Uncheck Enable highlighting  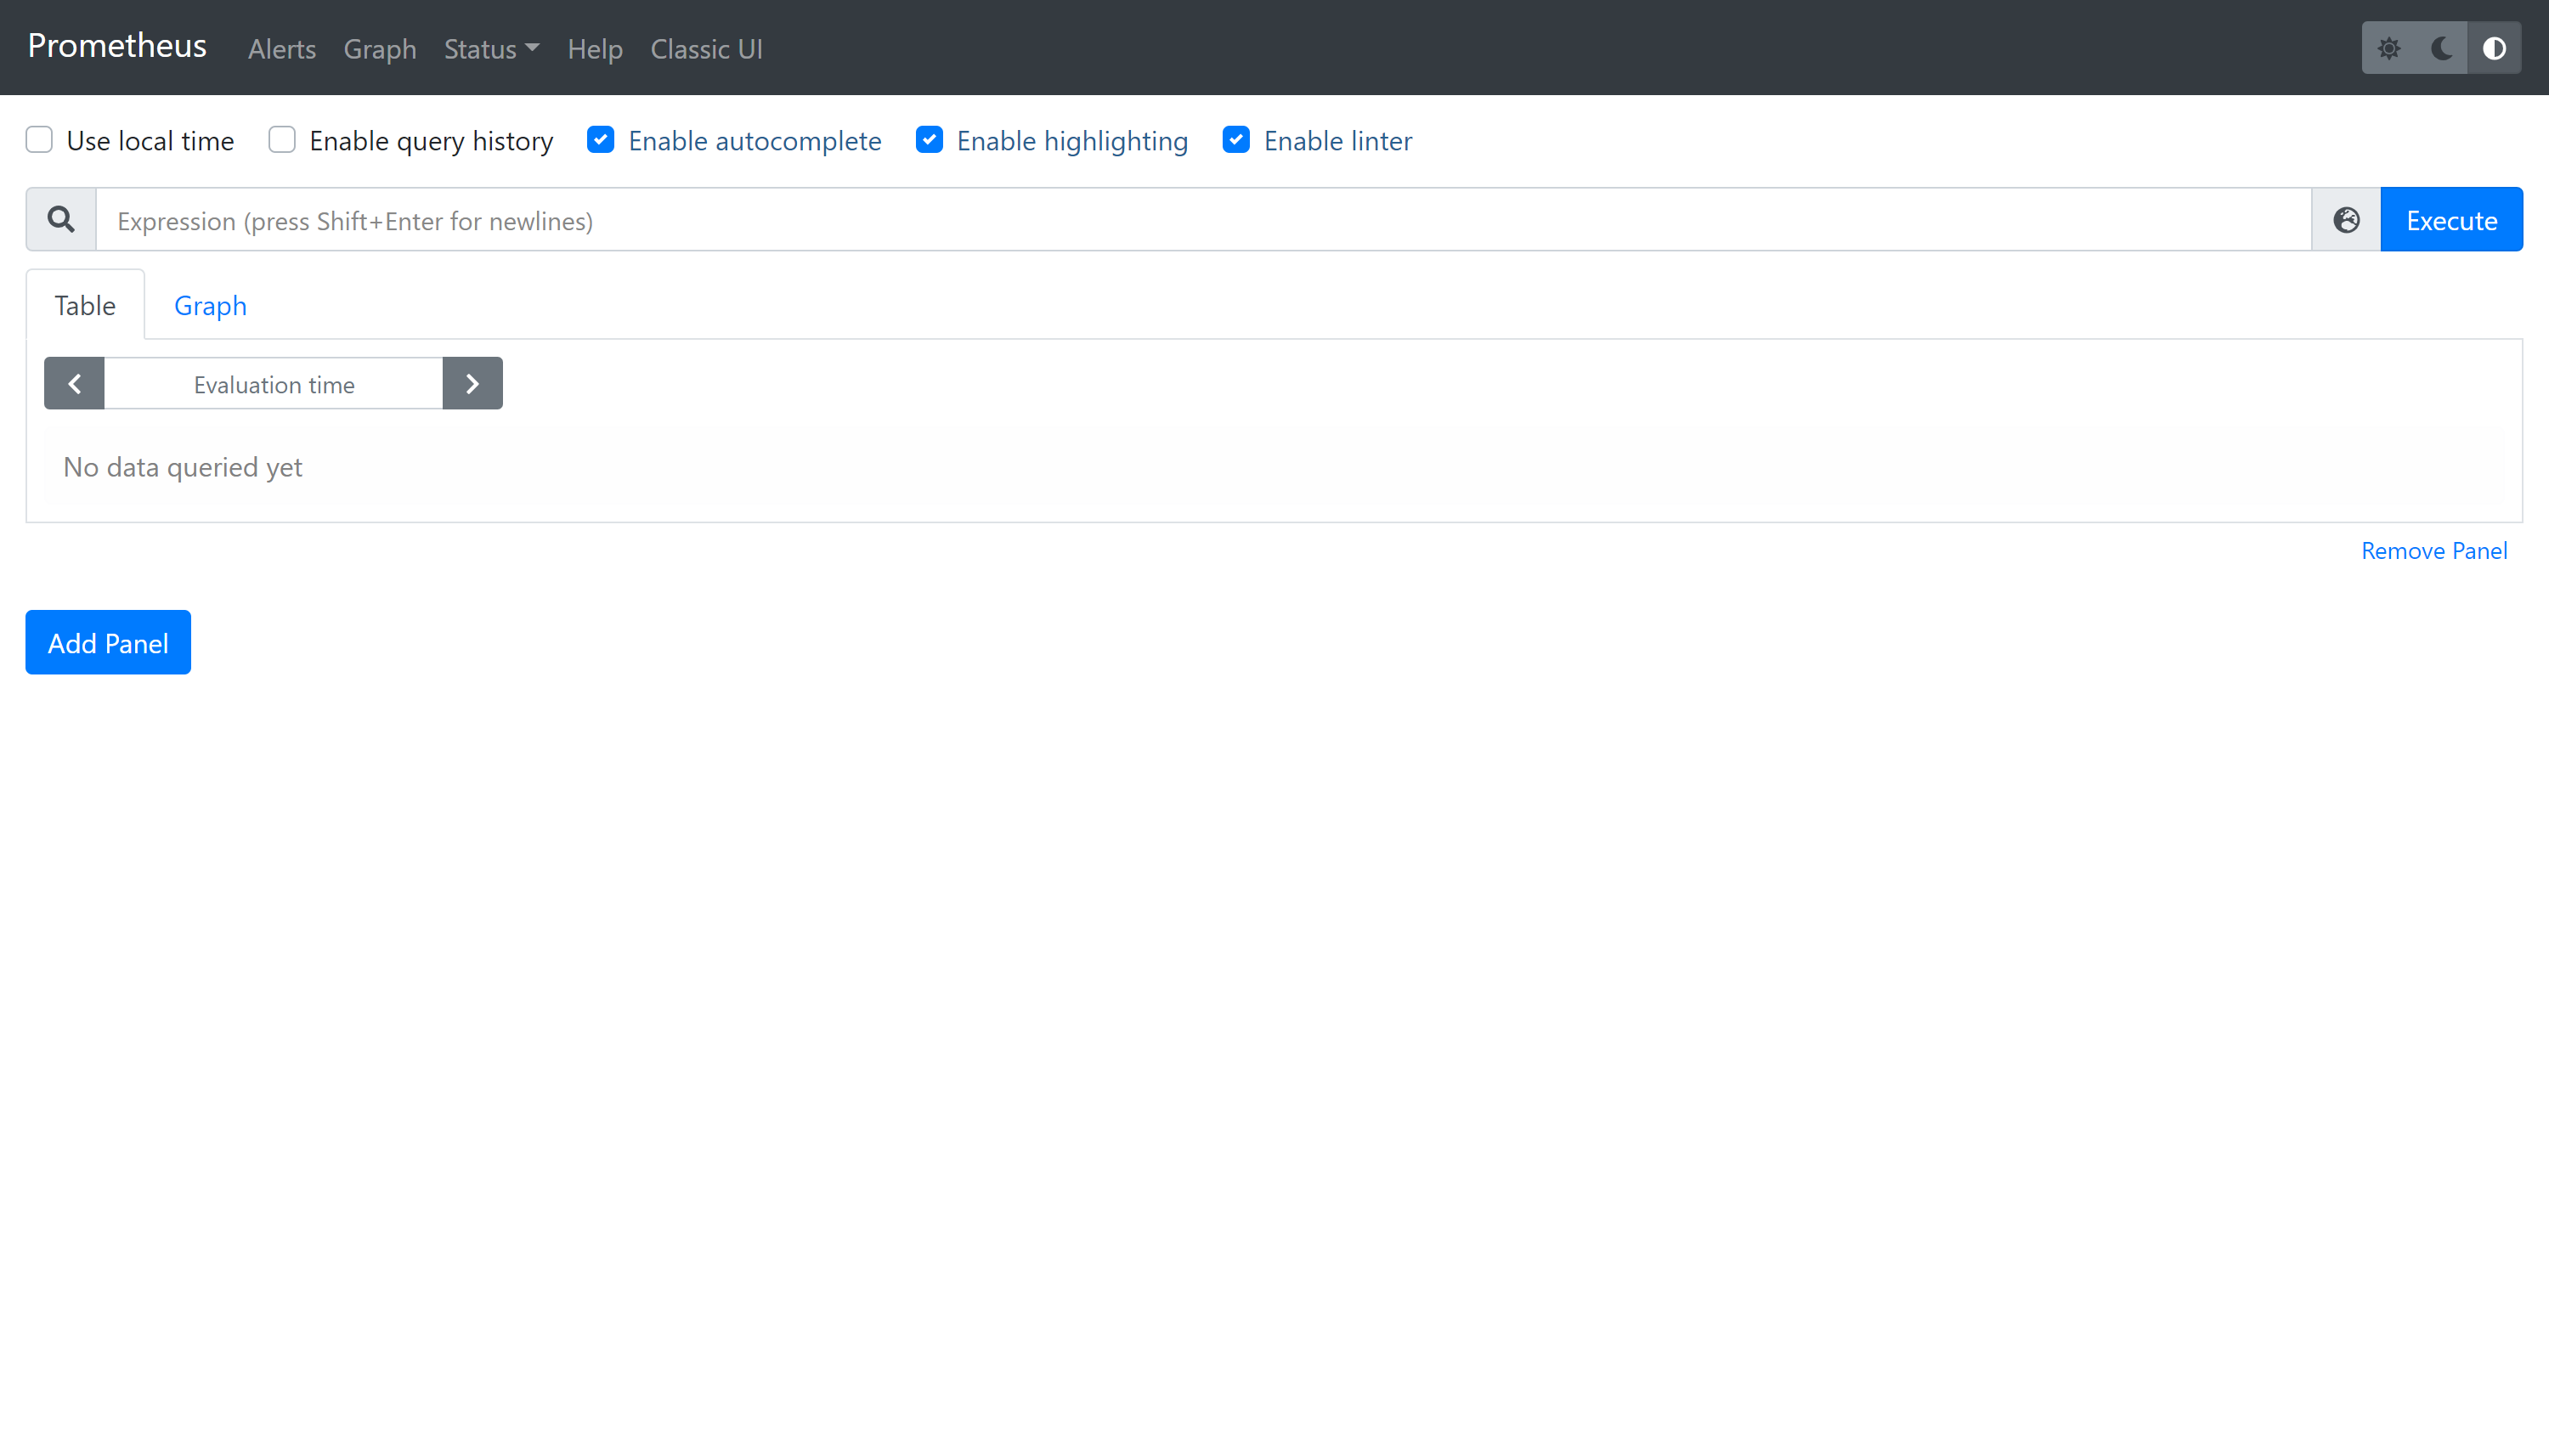[x=929, y=140]
